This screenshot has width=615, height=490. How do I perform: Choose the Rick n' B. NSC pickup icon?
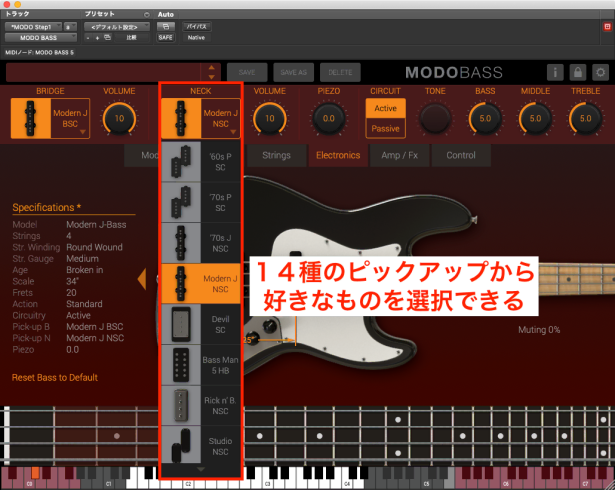(181, 405)
